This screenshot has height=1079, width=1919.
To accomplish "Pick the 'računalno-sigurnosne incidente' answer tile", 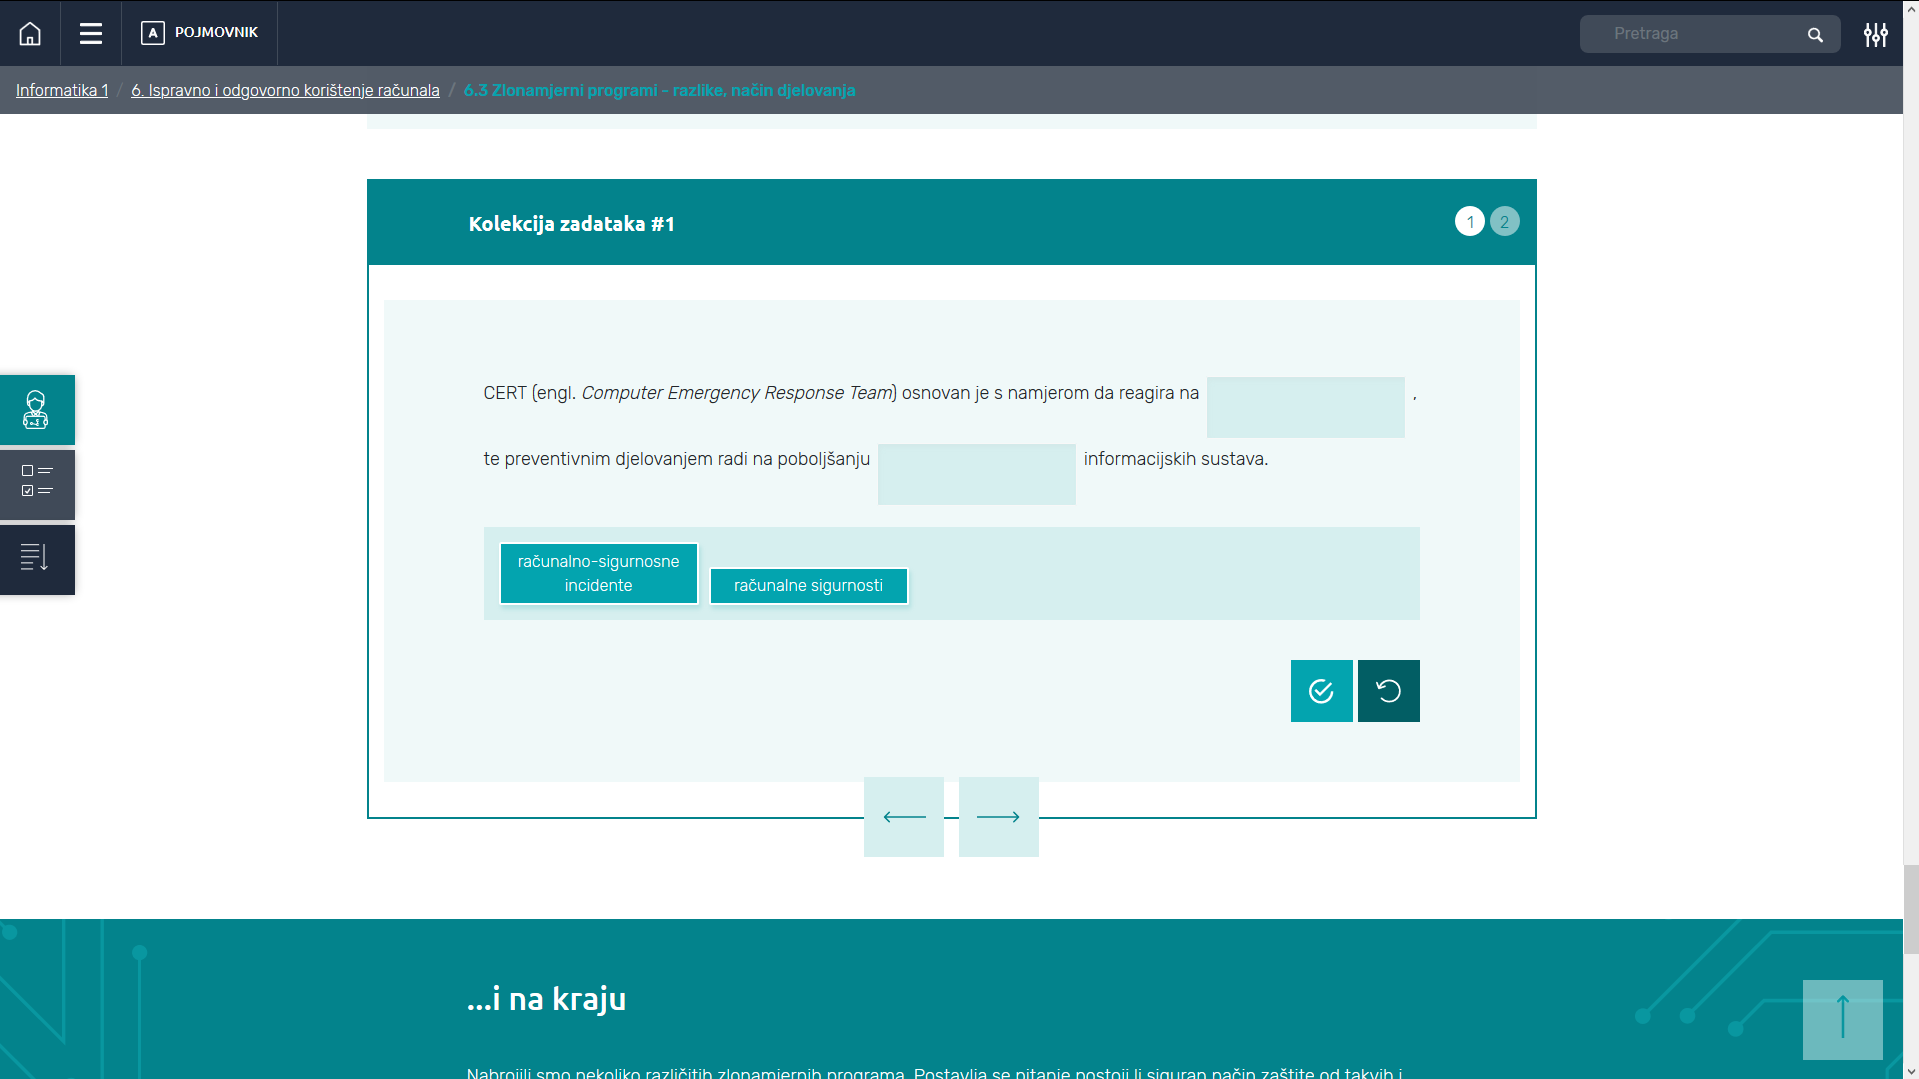I will 598,574.
